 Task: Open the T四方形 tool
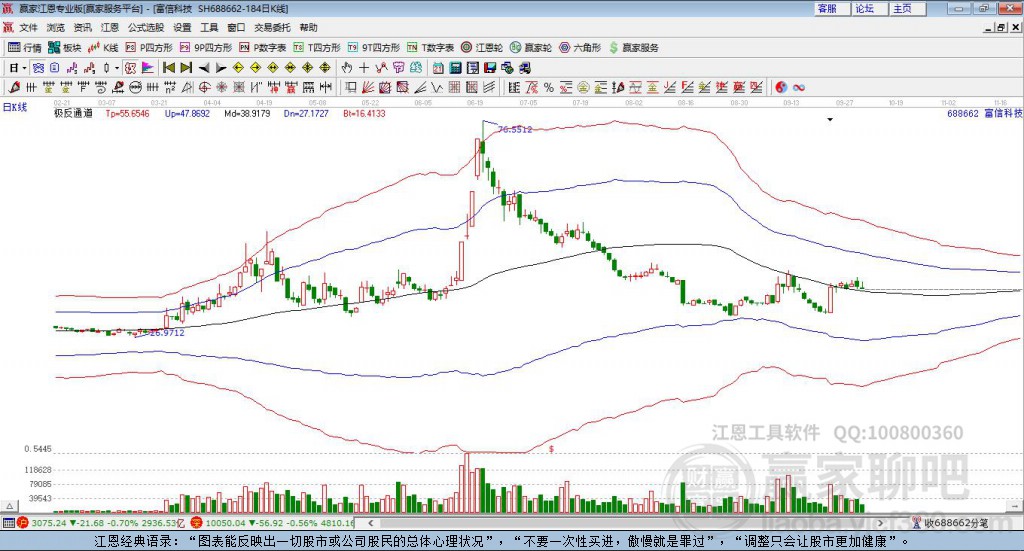click(x=317, y=48)
